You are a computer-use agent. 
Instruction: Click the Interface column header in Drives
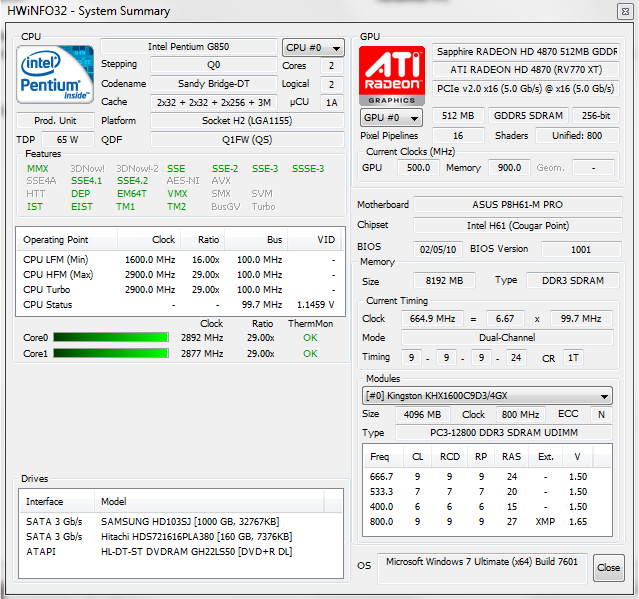coord(57,501)
